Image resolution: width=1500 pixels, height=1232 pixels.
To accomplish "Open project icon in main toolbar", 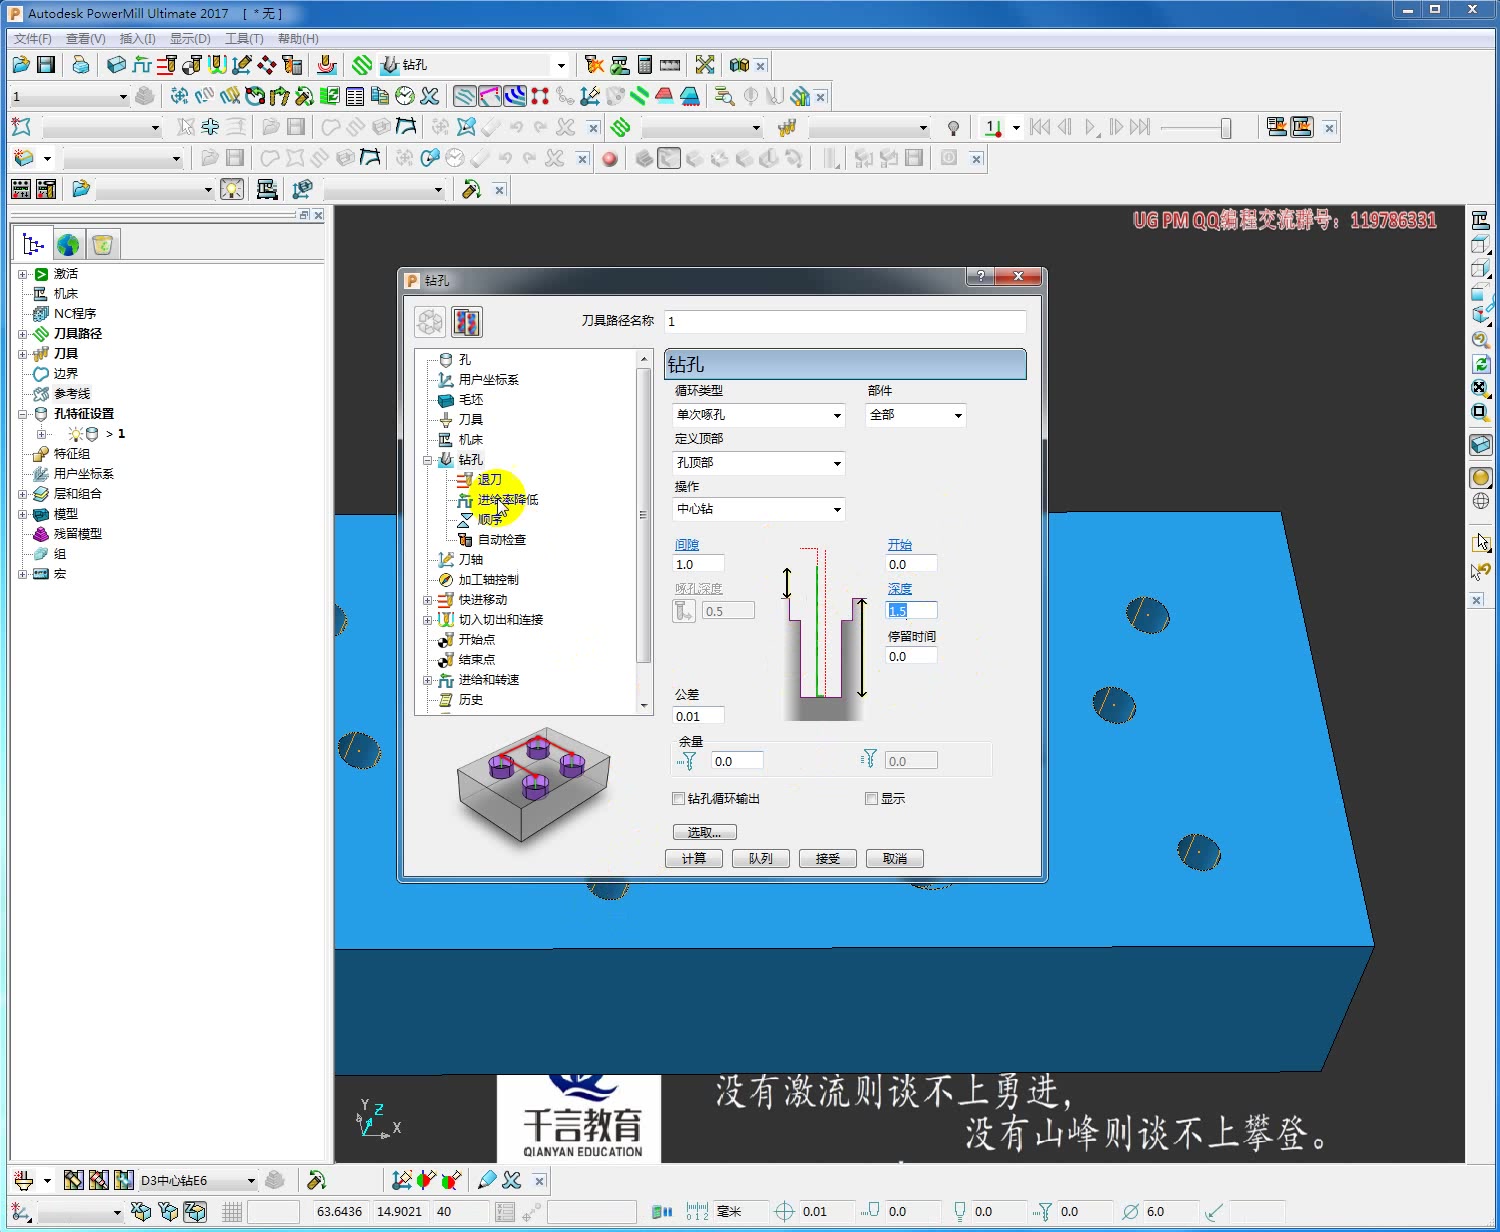I will pos(21,65).
